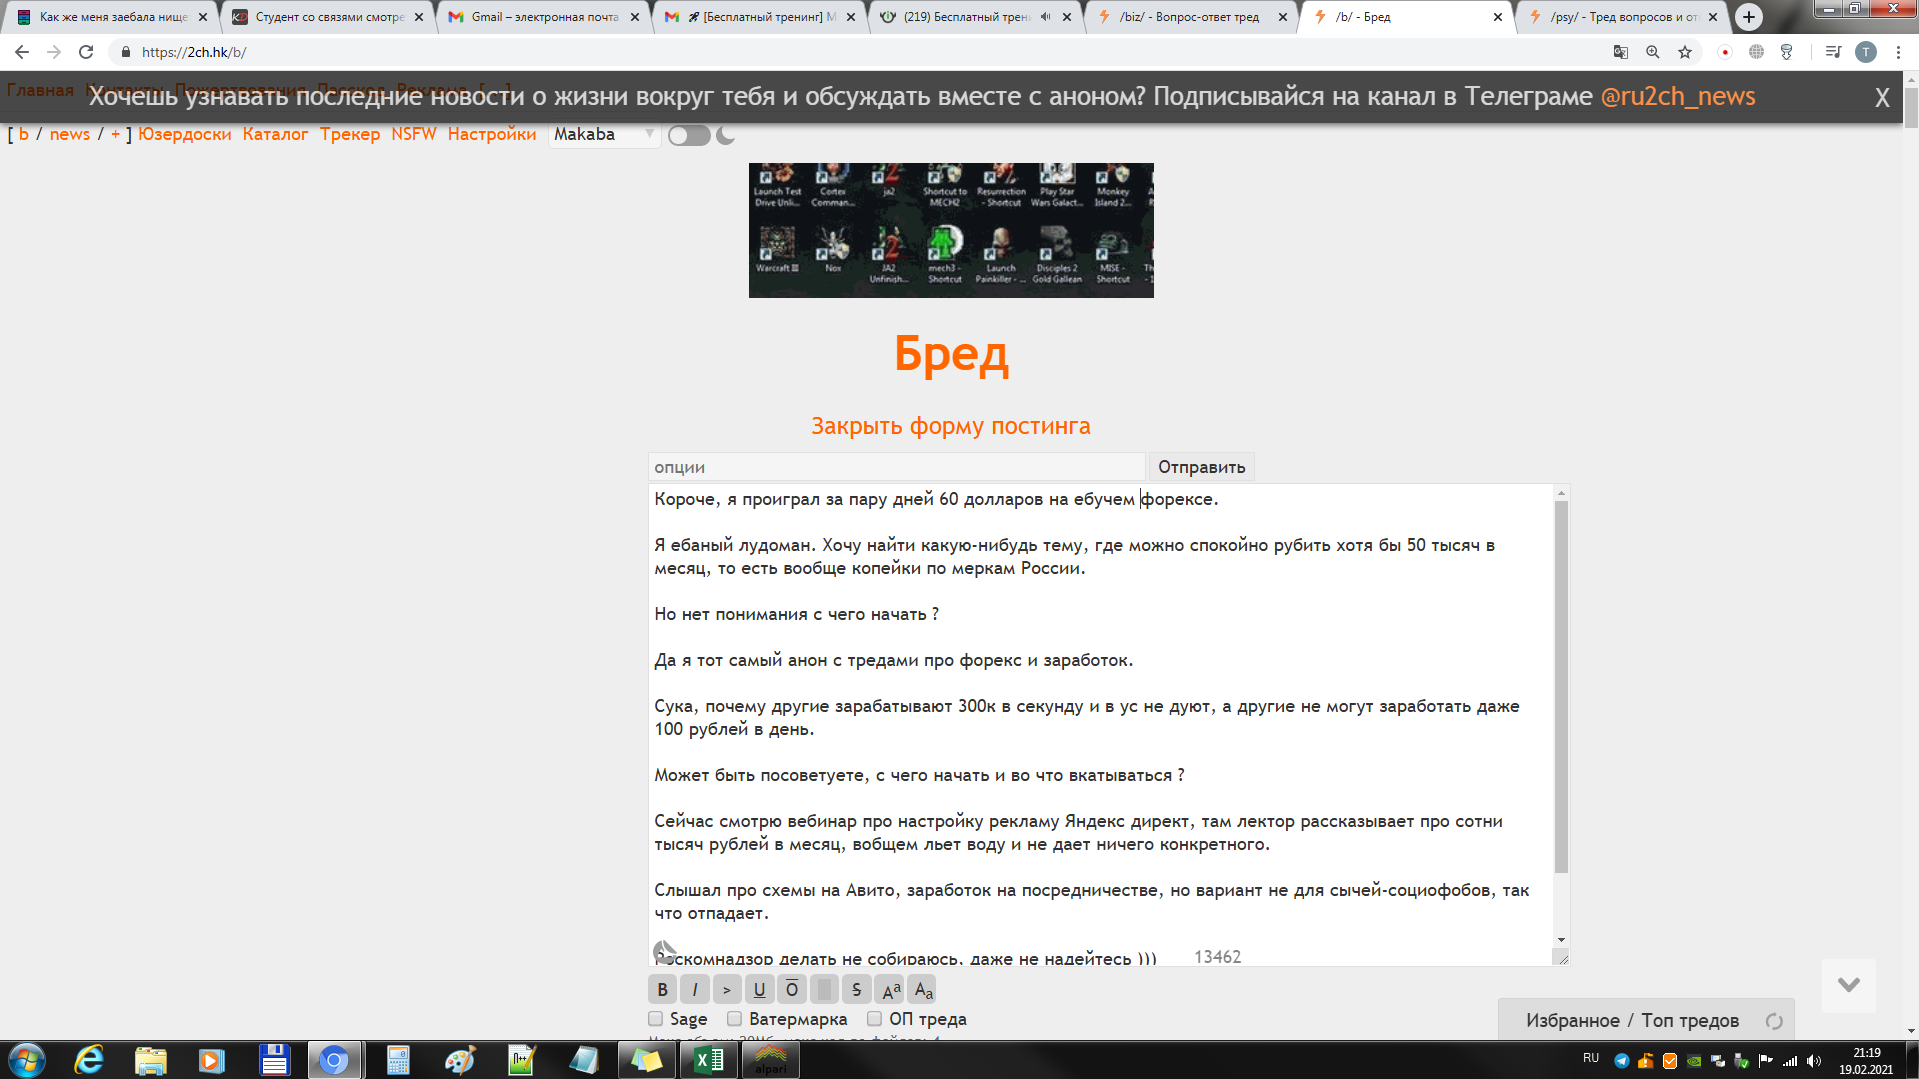Open Excel from the taskbar
Image resolution: width=1919 pixels, height=1079 pixels.
point(709,1060)
